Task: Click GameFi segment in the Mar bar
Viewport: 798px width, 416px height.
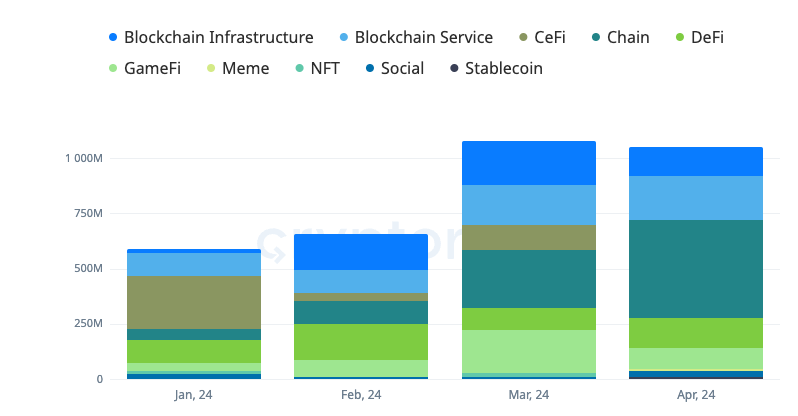Action: [x=528, y=351]
